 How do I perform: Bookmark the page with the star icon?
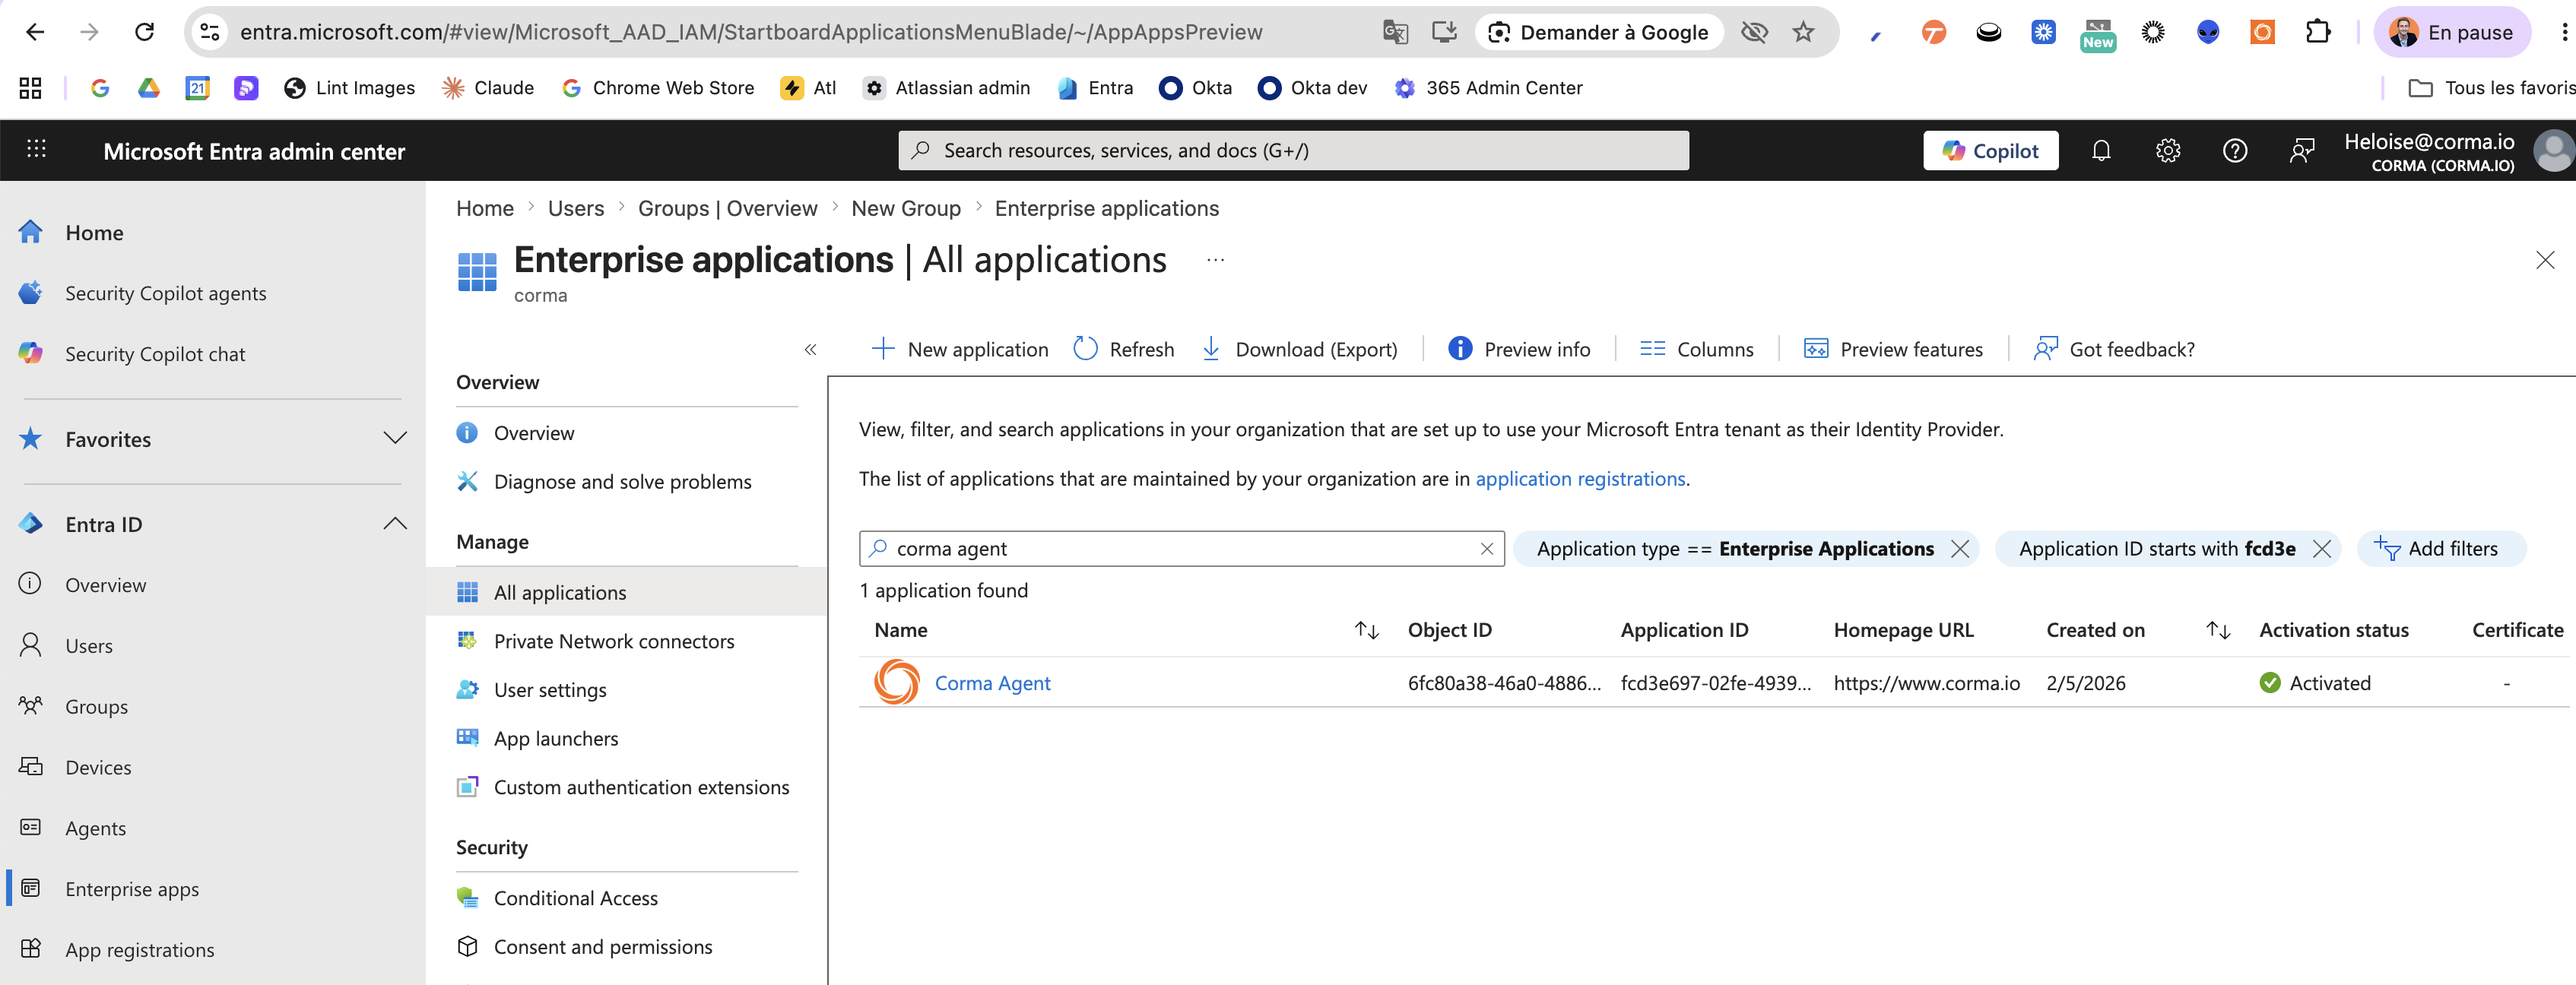point(1803,32)
